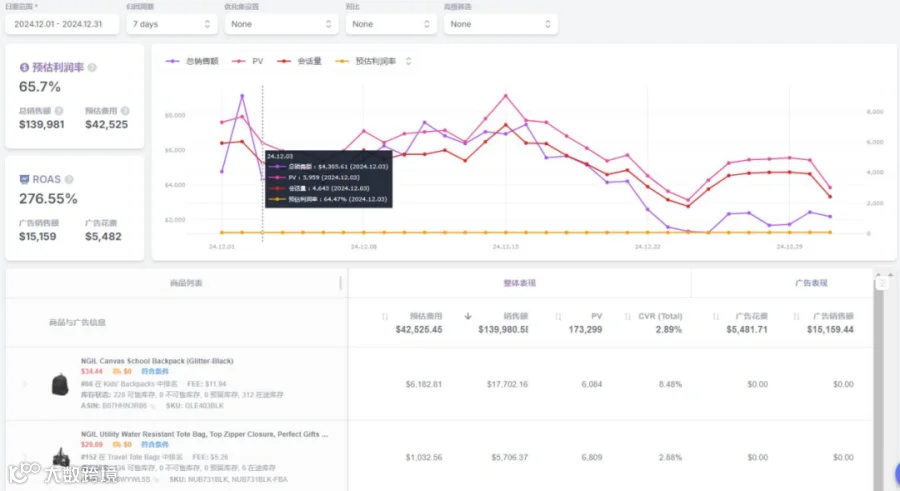Viewport: 900px width, 491px height.
Task: Click help icon beside 预估利润率 title
Action: click(92, 68)
